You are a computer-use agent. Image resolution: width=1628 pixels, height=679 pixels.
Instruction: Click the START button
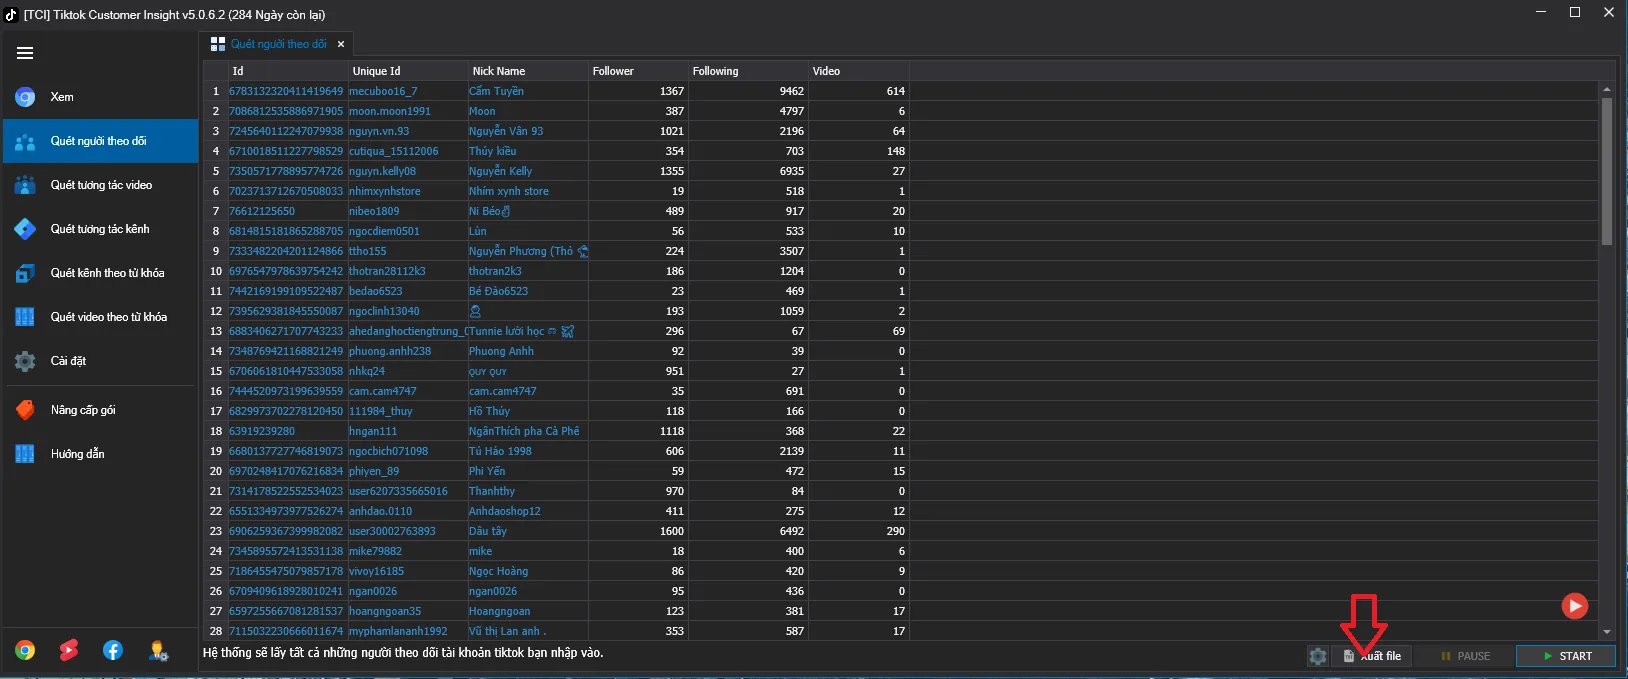(1566, 656)
